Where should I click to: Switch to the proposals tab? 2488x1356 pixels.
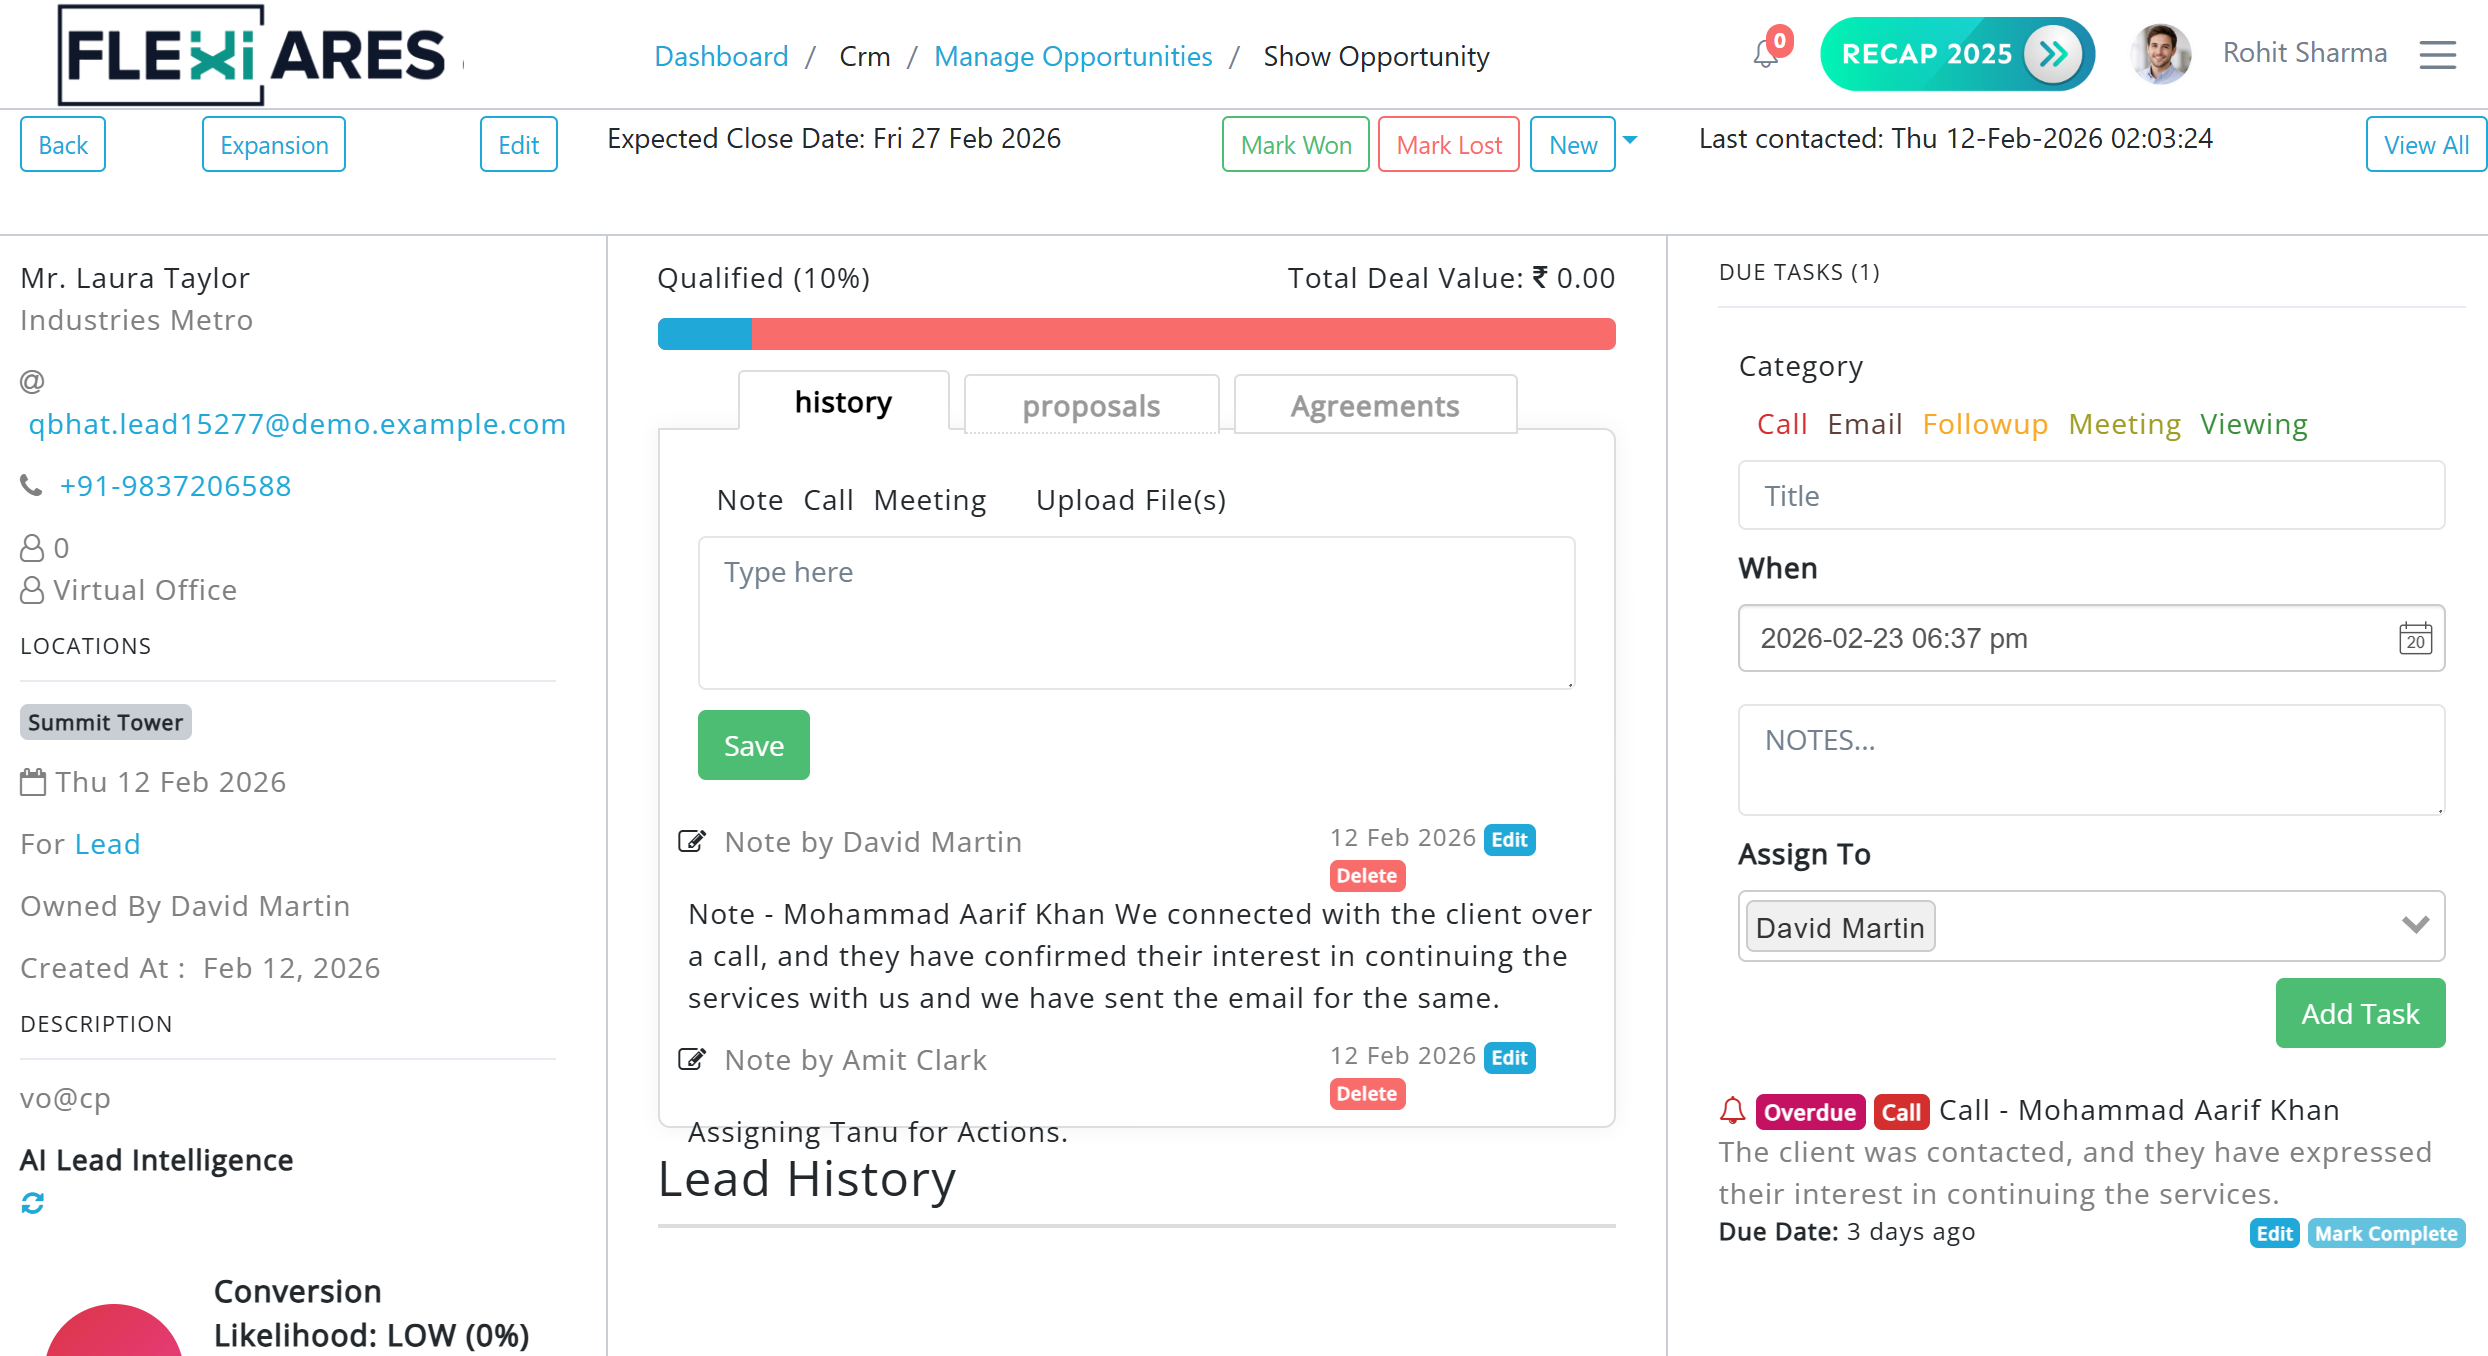tap(1091, 405)
